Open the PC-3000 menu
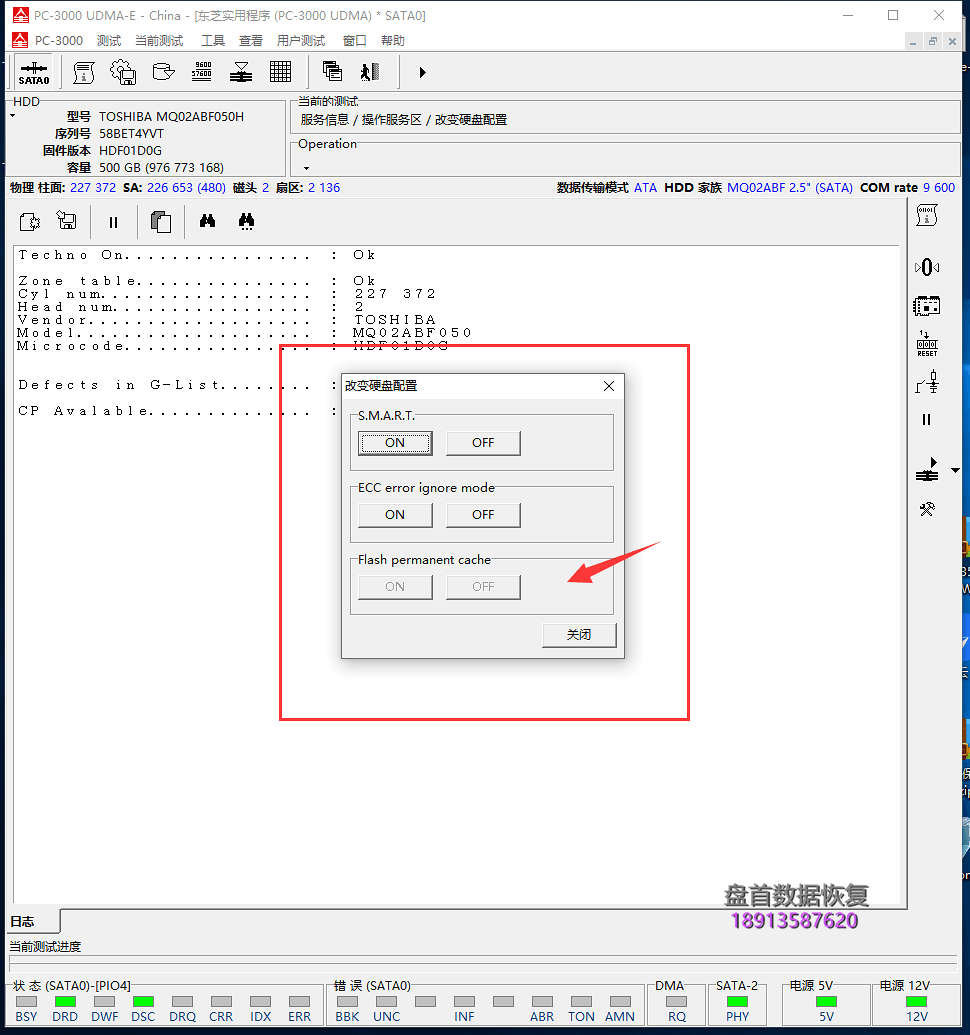 point(59,41)
